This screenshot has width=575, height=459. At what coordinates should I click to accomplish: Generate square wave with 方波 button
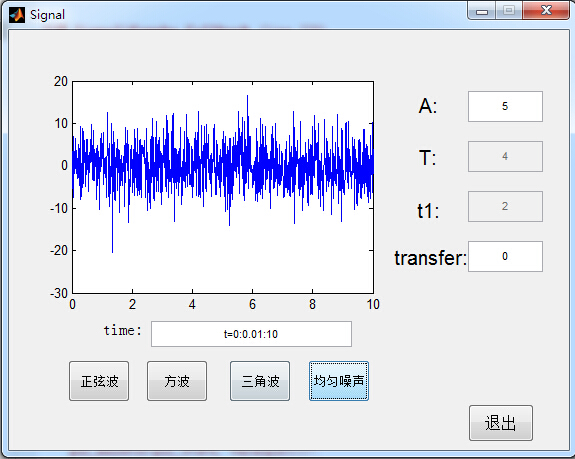coord(177,381)
